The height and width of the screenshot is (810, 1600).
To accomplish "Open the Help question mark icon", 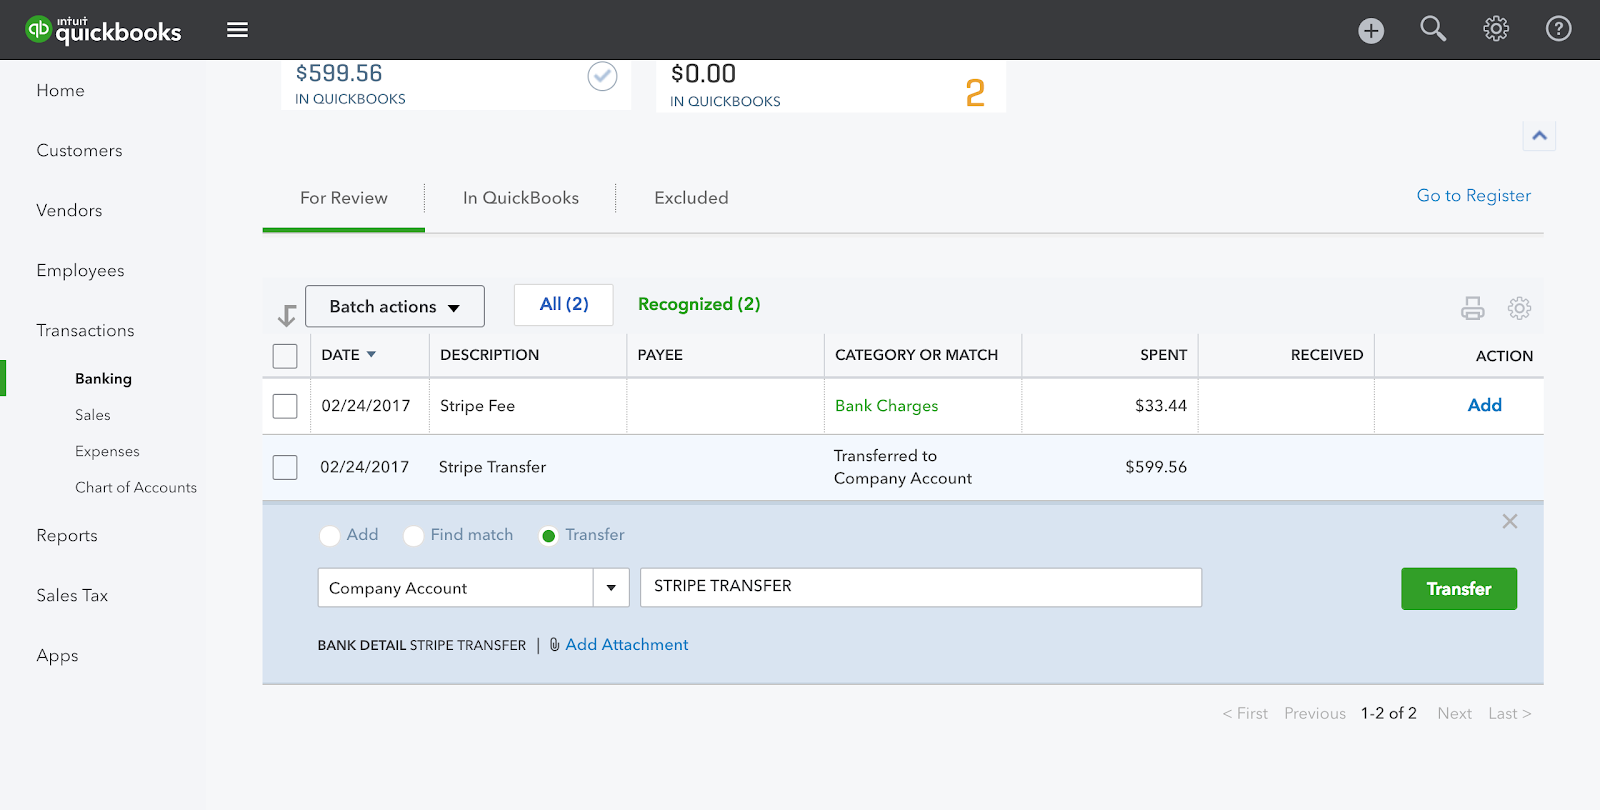I will click(1558, 29).
